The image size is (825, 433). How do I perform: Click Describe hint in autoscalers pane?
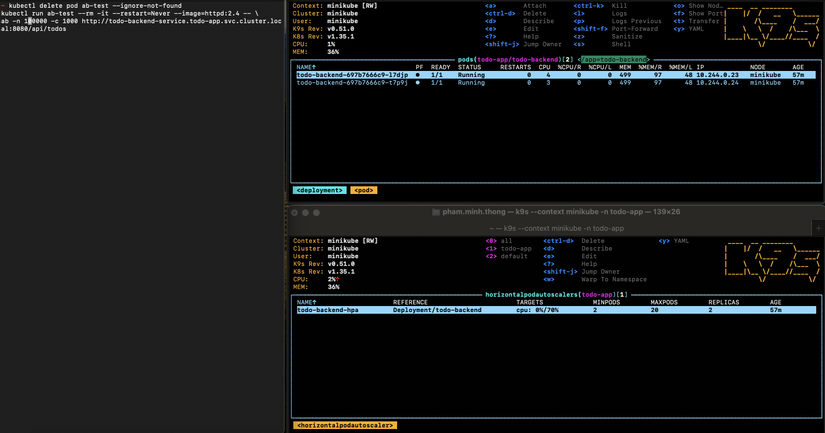(578, 248)
